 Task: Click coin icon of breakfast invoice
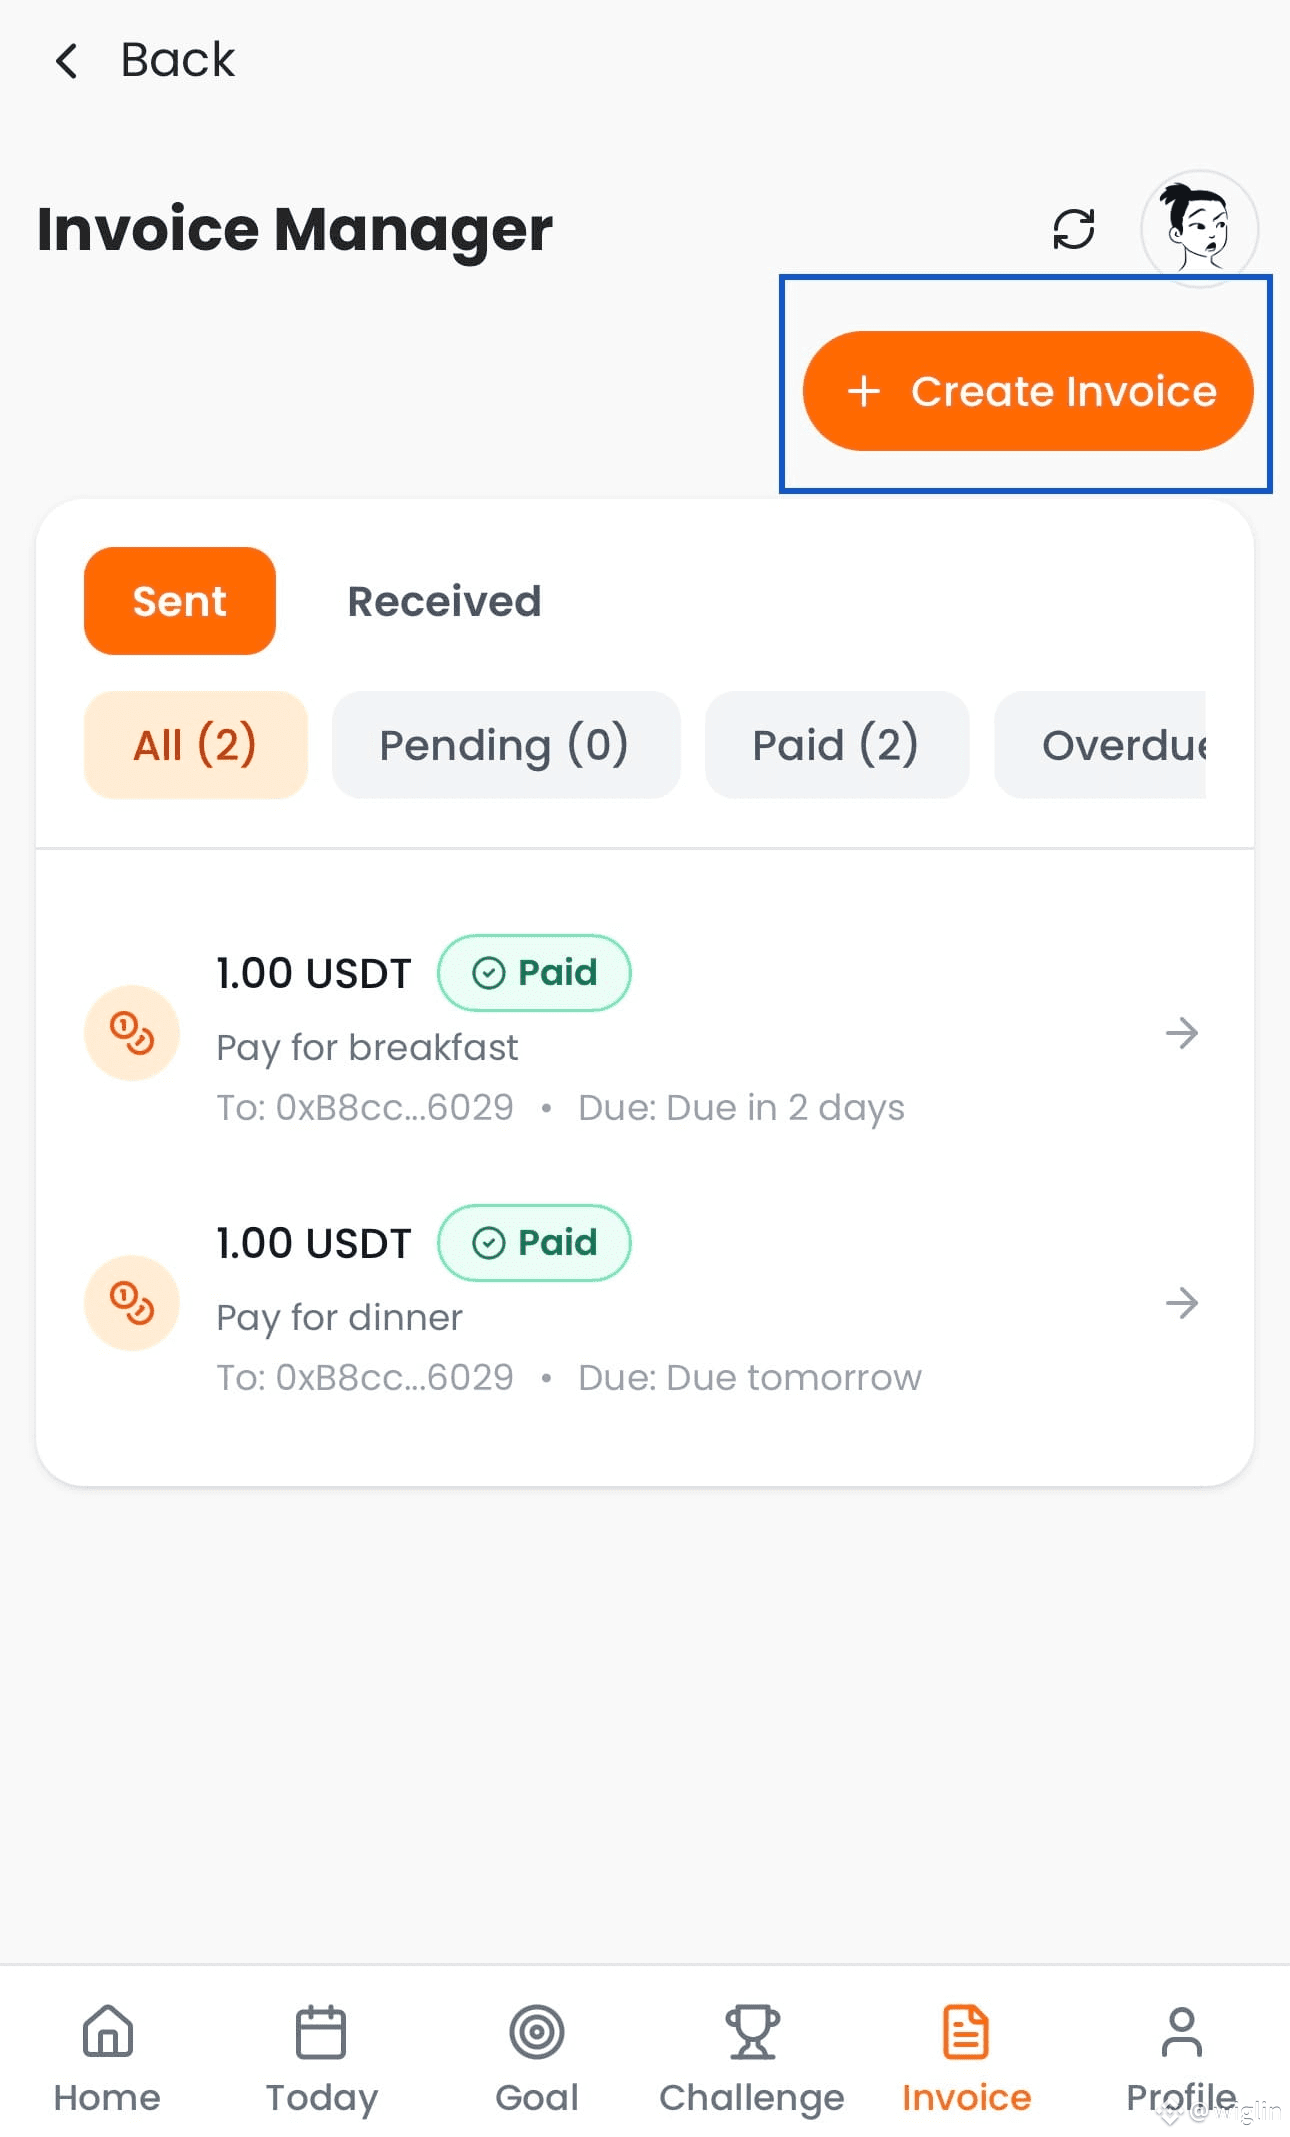click(132, 1033)
